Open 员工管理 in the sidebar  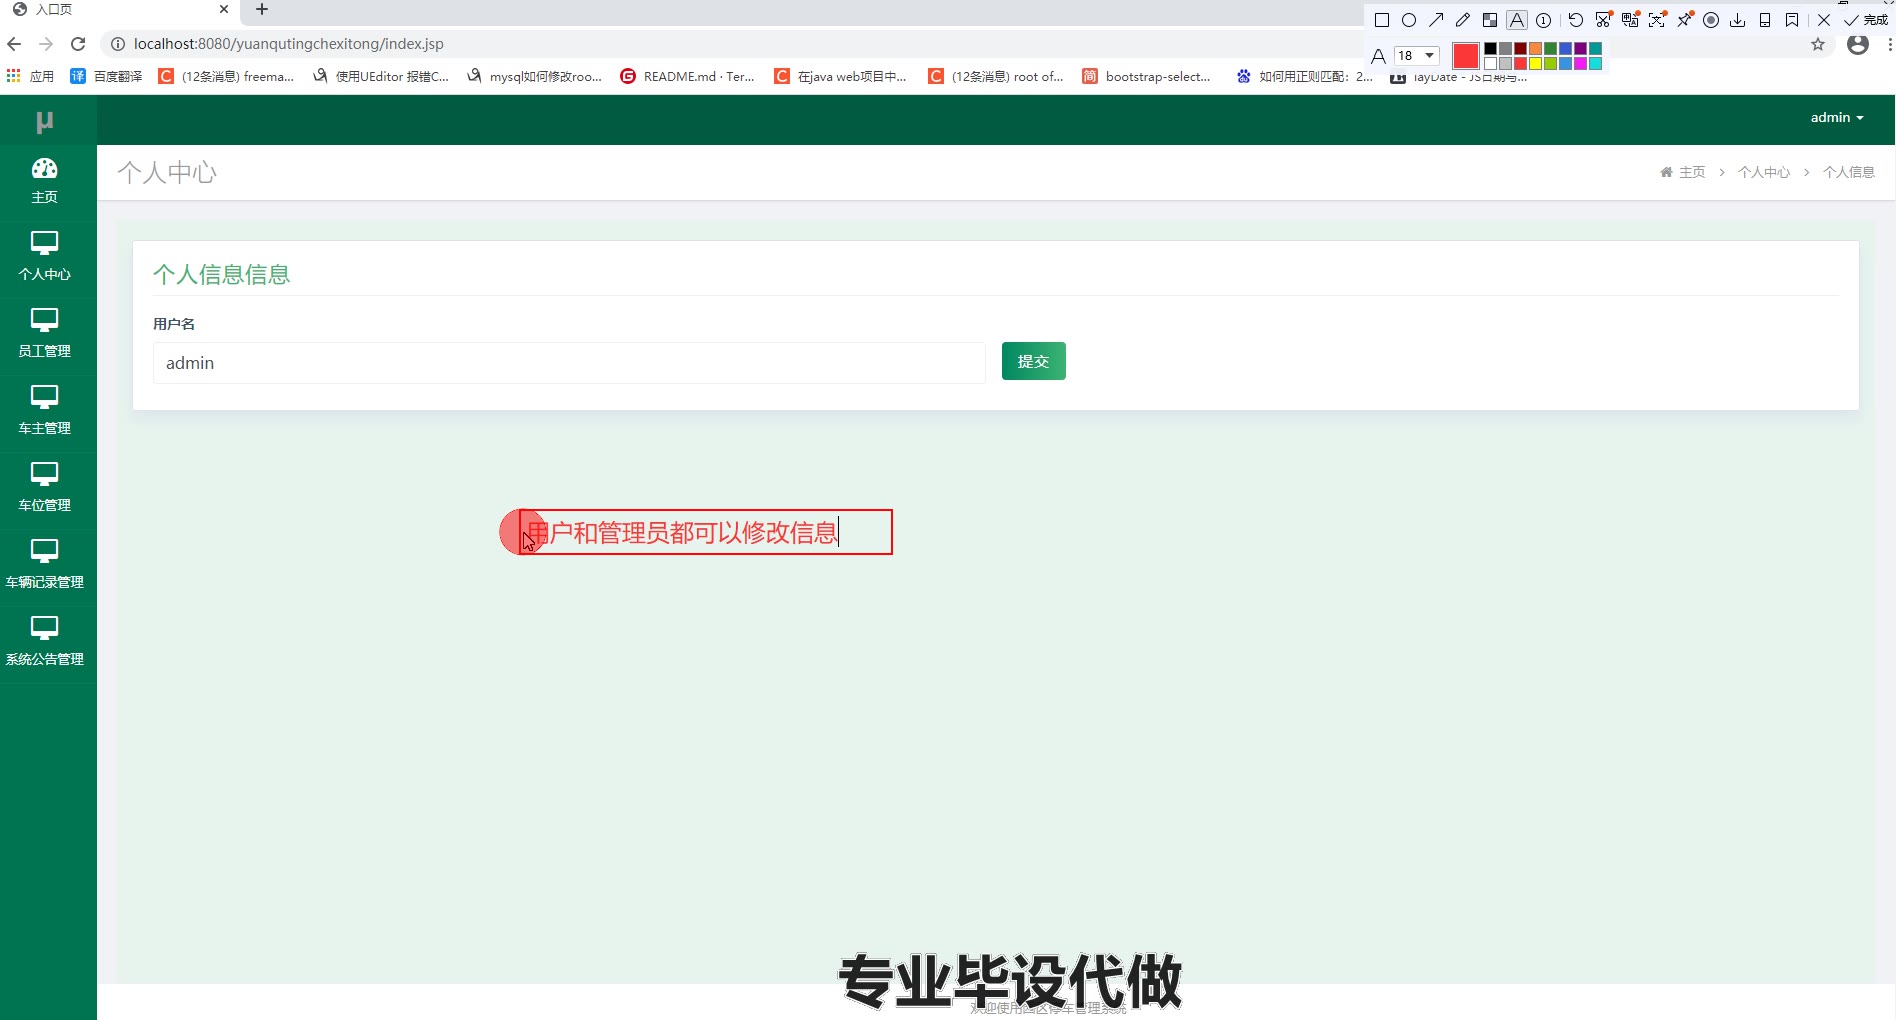coord(45,334)
